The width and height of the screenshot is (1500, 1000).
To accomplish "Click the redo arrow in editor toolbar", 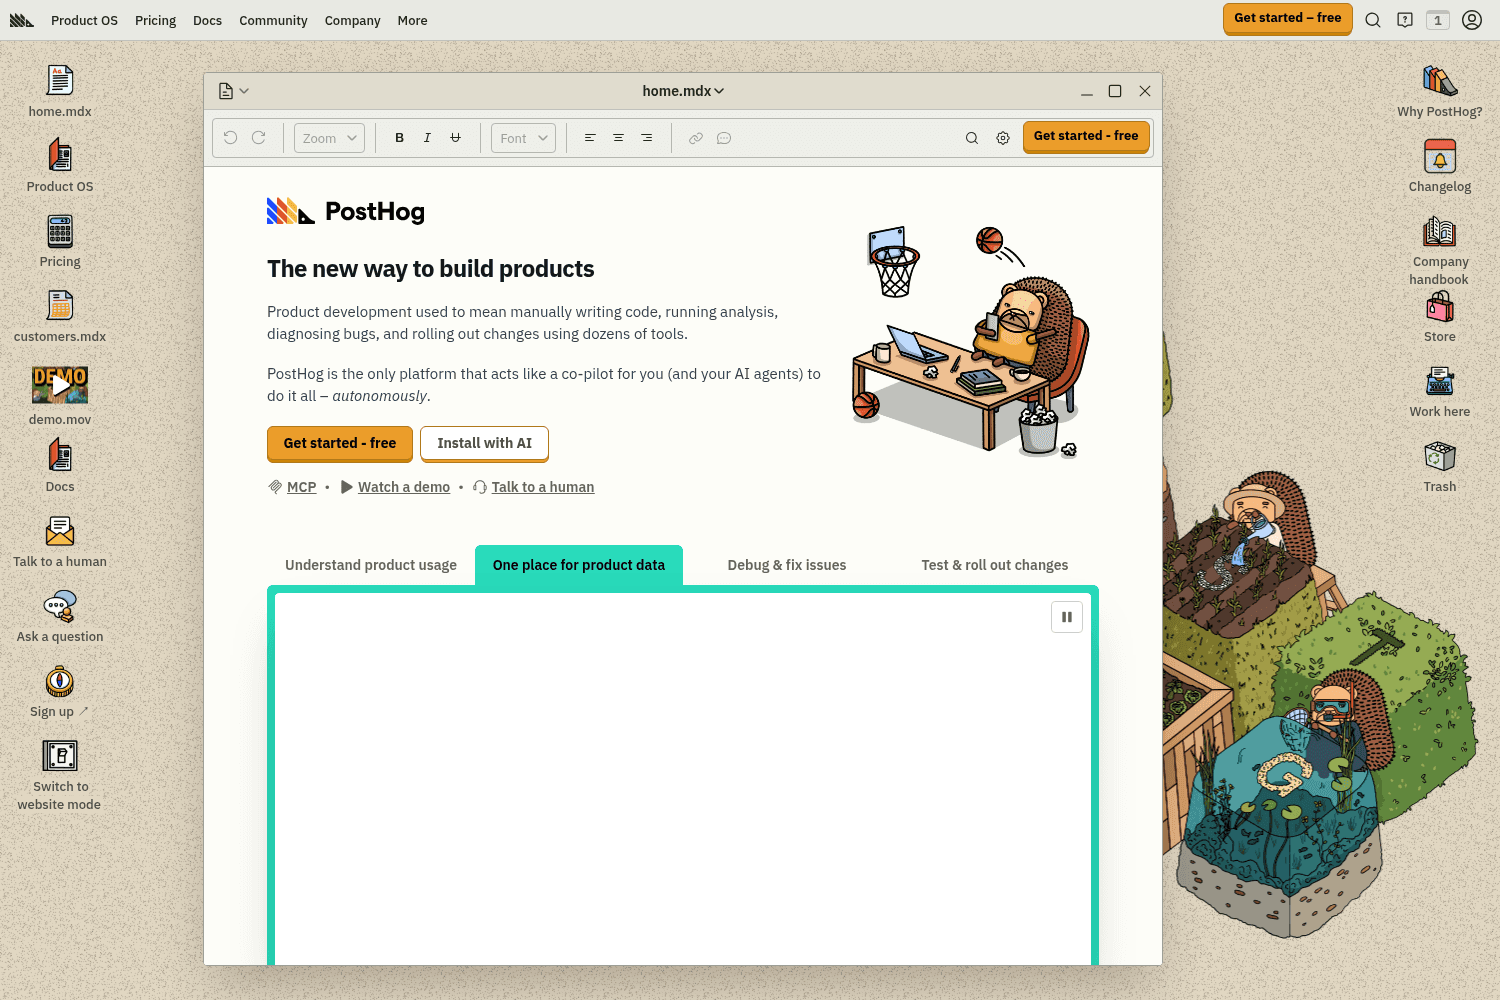I will pyautogui.click(x=259, y=138).
